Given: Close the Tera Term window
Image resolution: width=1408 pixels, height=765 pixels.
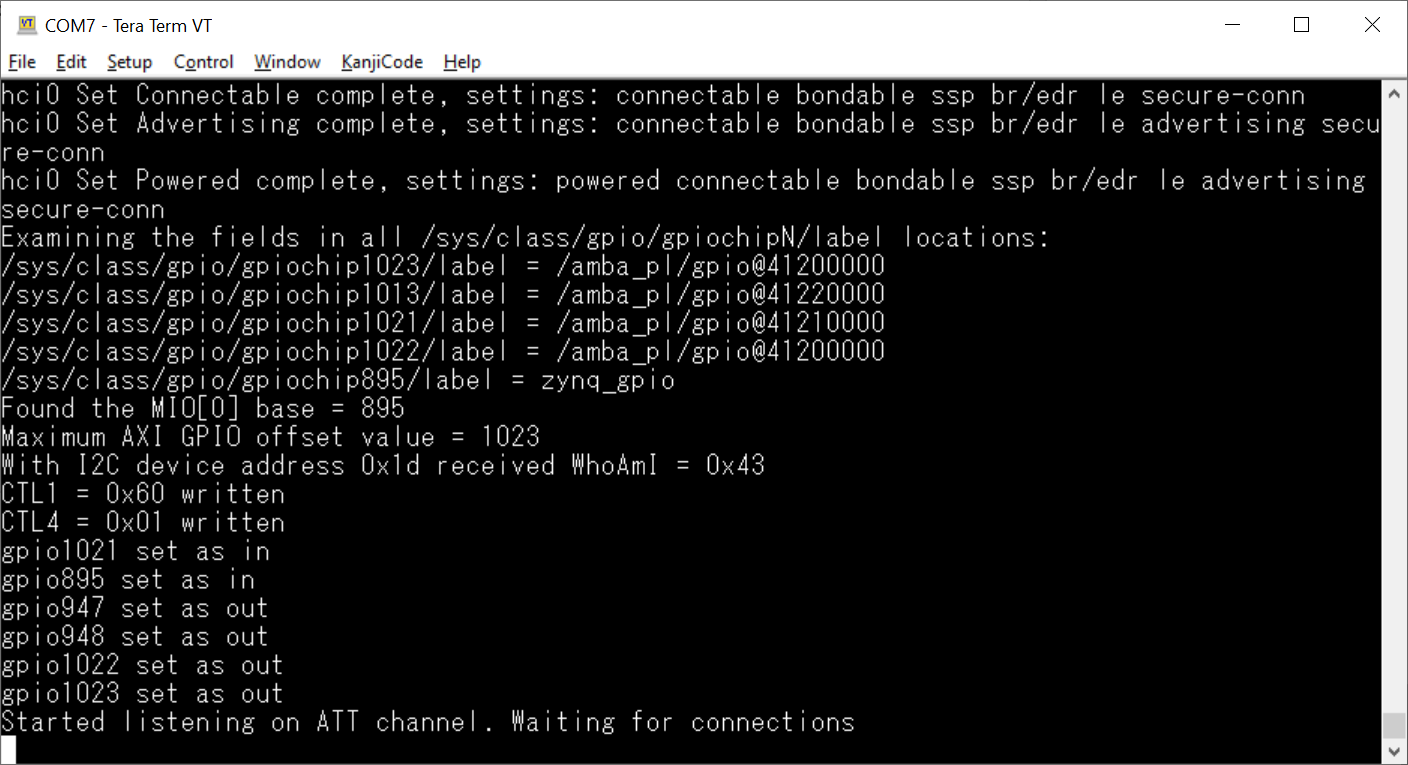Looking at the screenshot, I should click(x=1371, y=25).
